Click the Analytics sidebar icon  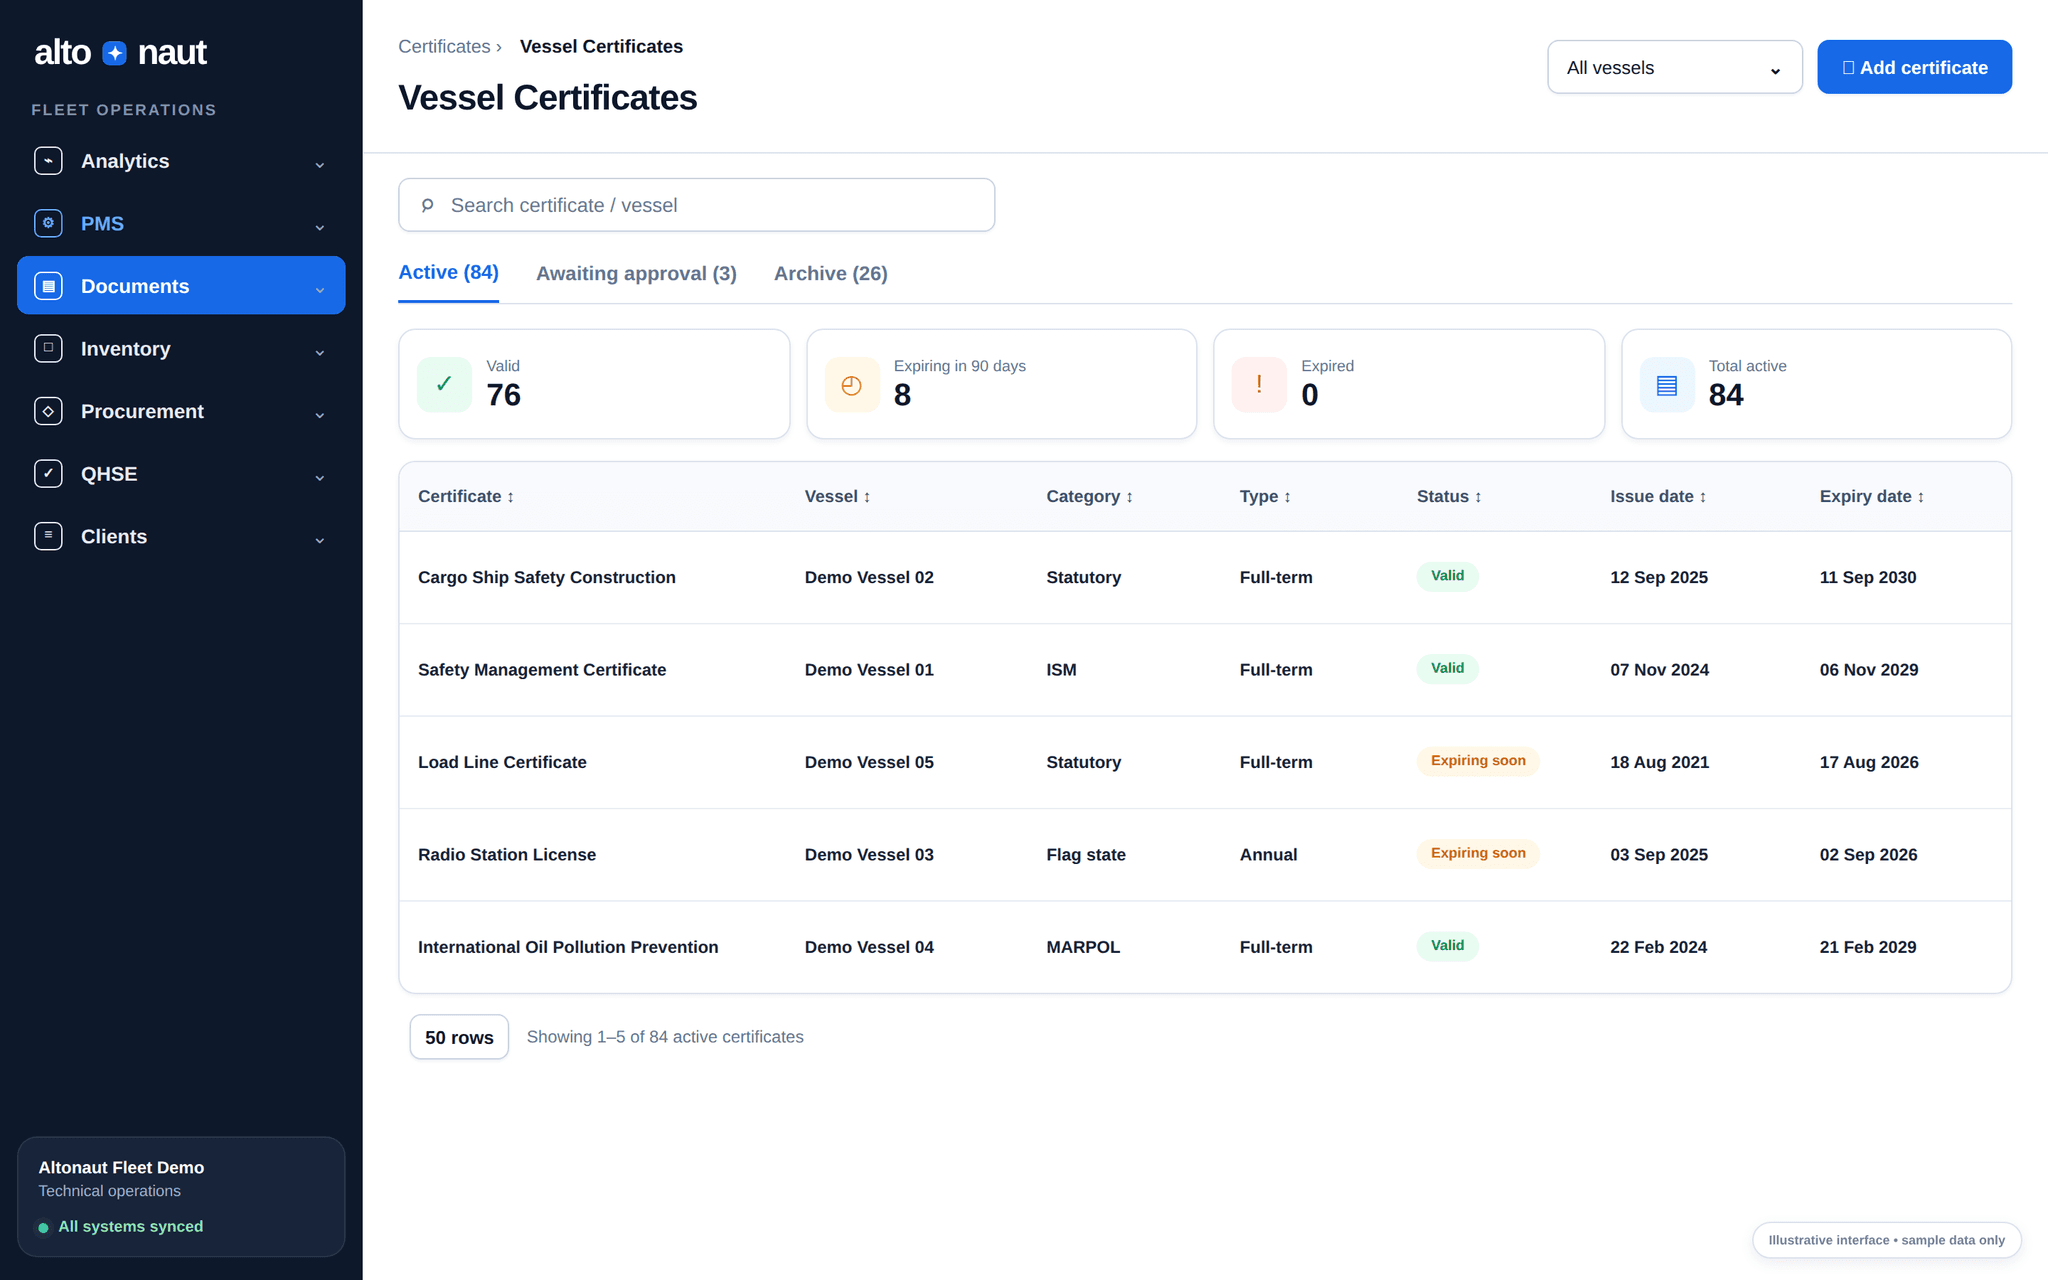[48, 161]
